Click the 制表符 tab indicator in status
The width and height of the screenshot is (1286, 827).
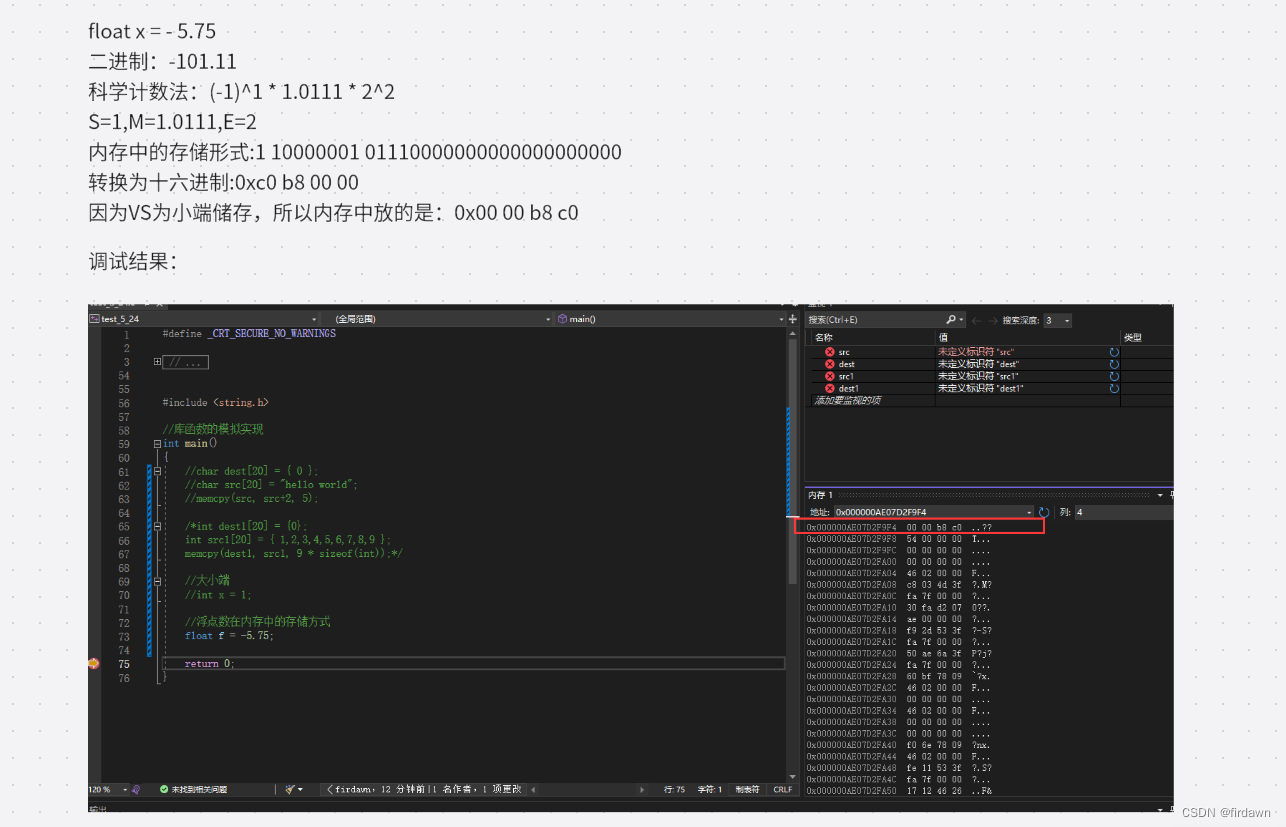coord(747,789)
